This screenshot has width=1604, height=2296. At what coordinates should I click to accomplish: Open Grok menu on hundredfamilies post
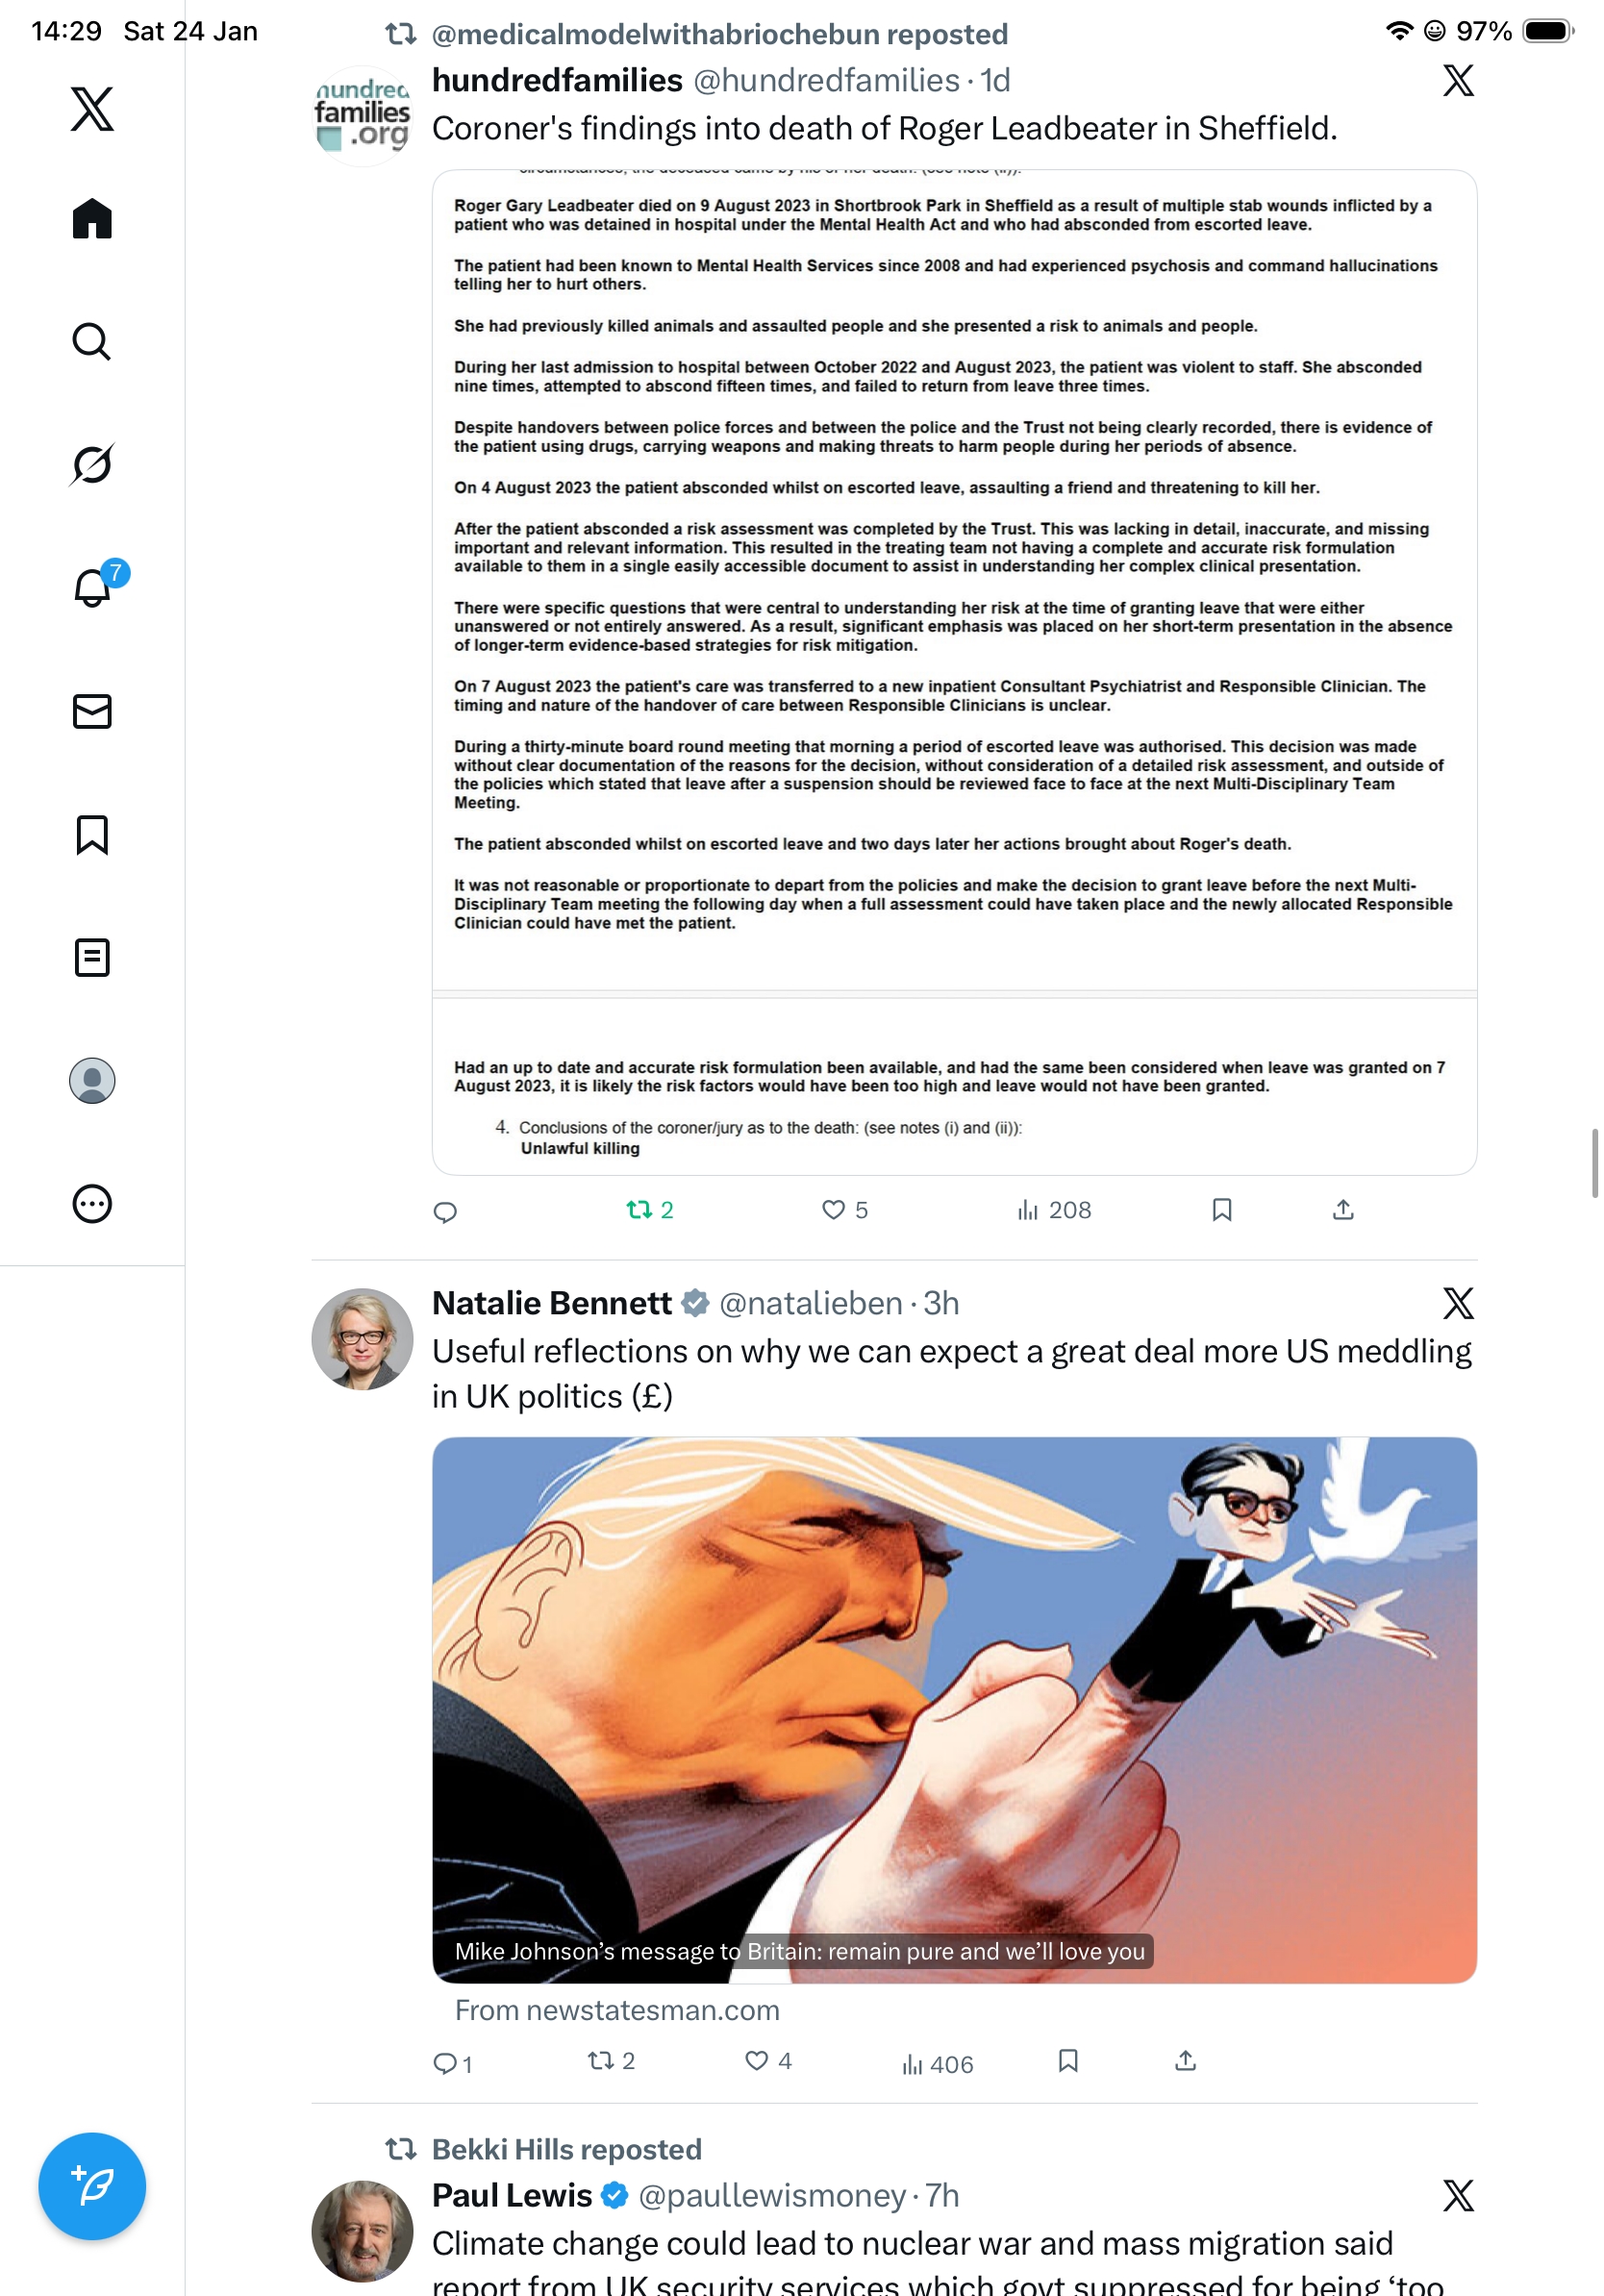(1458, 80)
